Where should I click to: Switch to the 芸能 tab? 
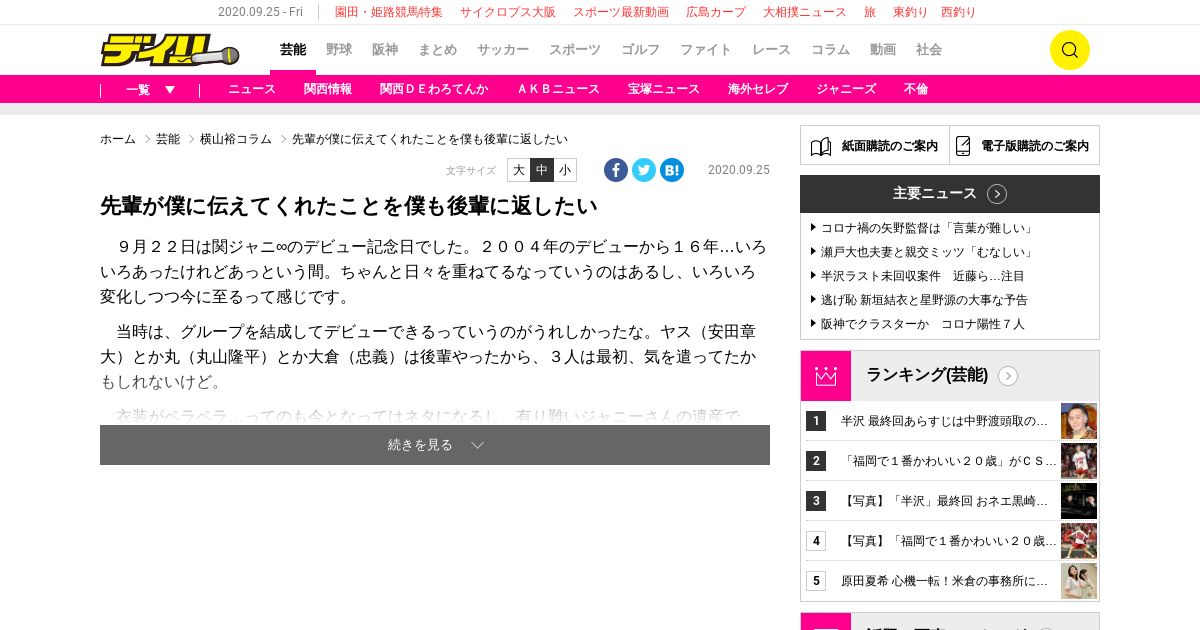[x=293, y=50]
